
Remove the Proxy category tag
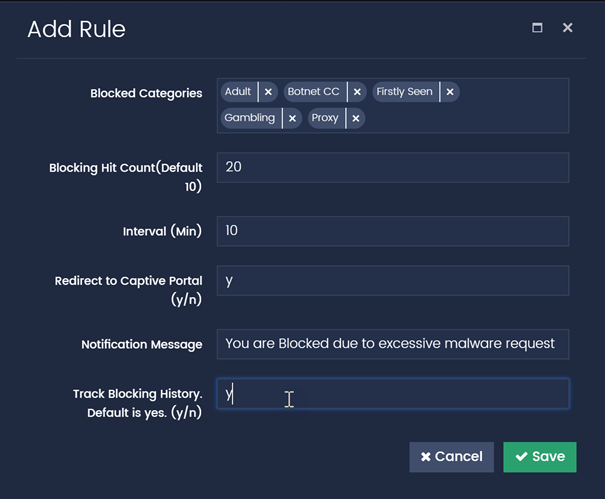[x=356, y=118]
